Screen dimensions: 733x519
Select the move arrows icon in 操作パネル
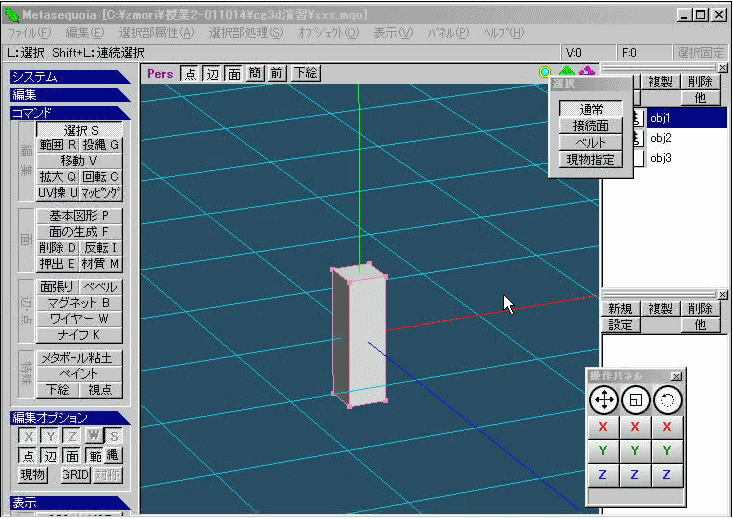tap(604, 400)
